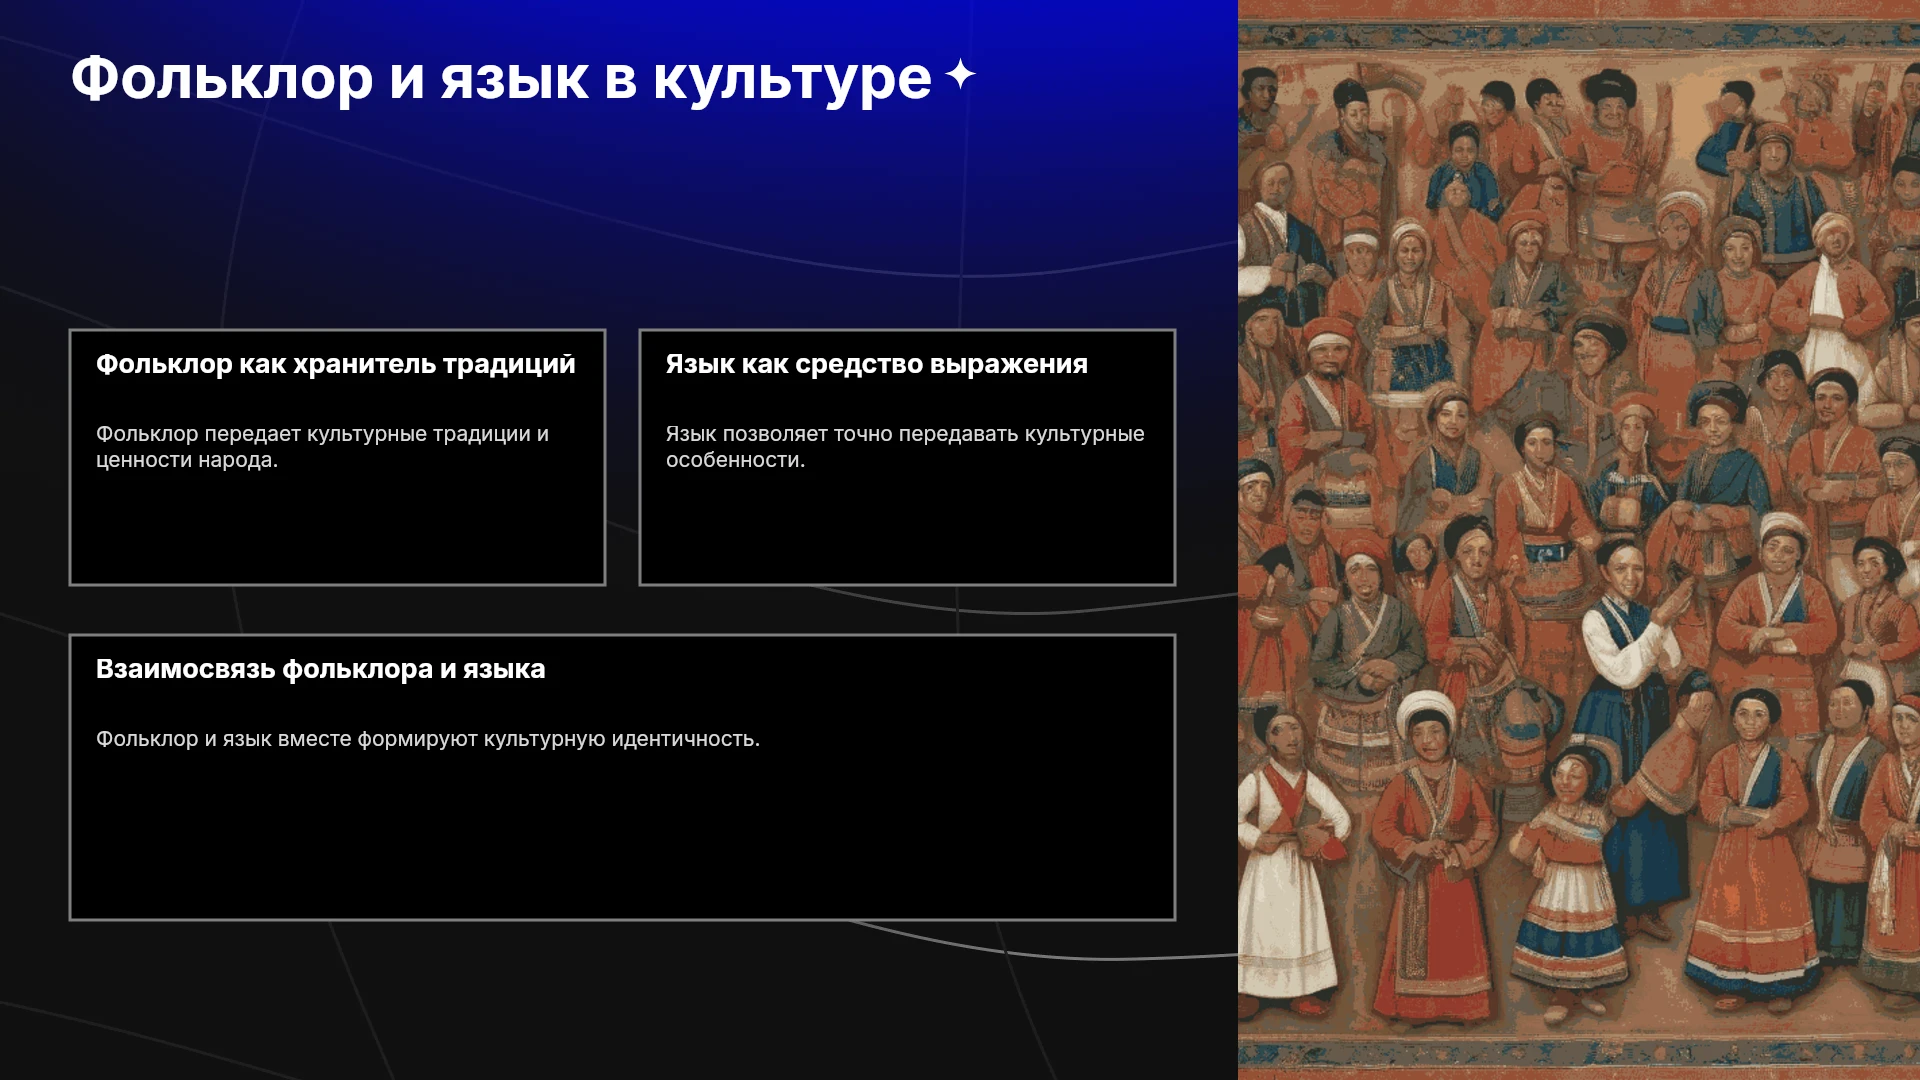The height and width of the screenshot is (1080, 1920).
Task: Select the slide title 'Фольклор и язык в культуре'
Action: [x=501, y=79]
